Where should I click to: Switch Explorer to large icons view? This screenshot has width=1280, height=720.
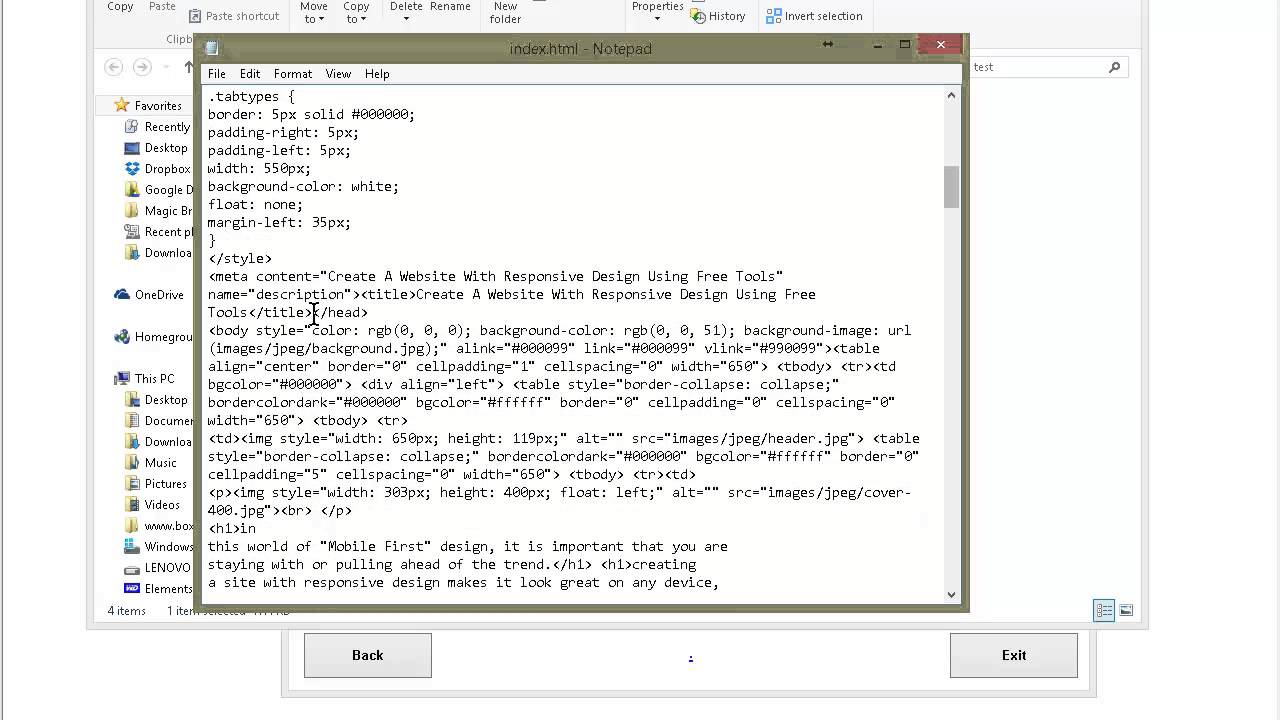(1126, 610)
